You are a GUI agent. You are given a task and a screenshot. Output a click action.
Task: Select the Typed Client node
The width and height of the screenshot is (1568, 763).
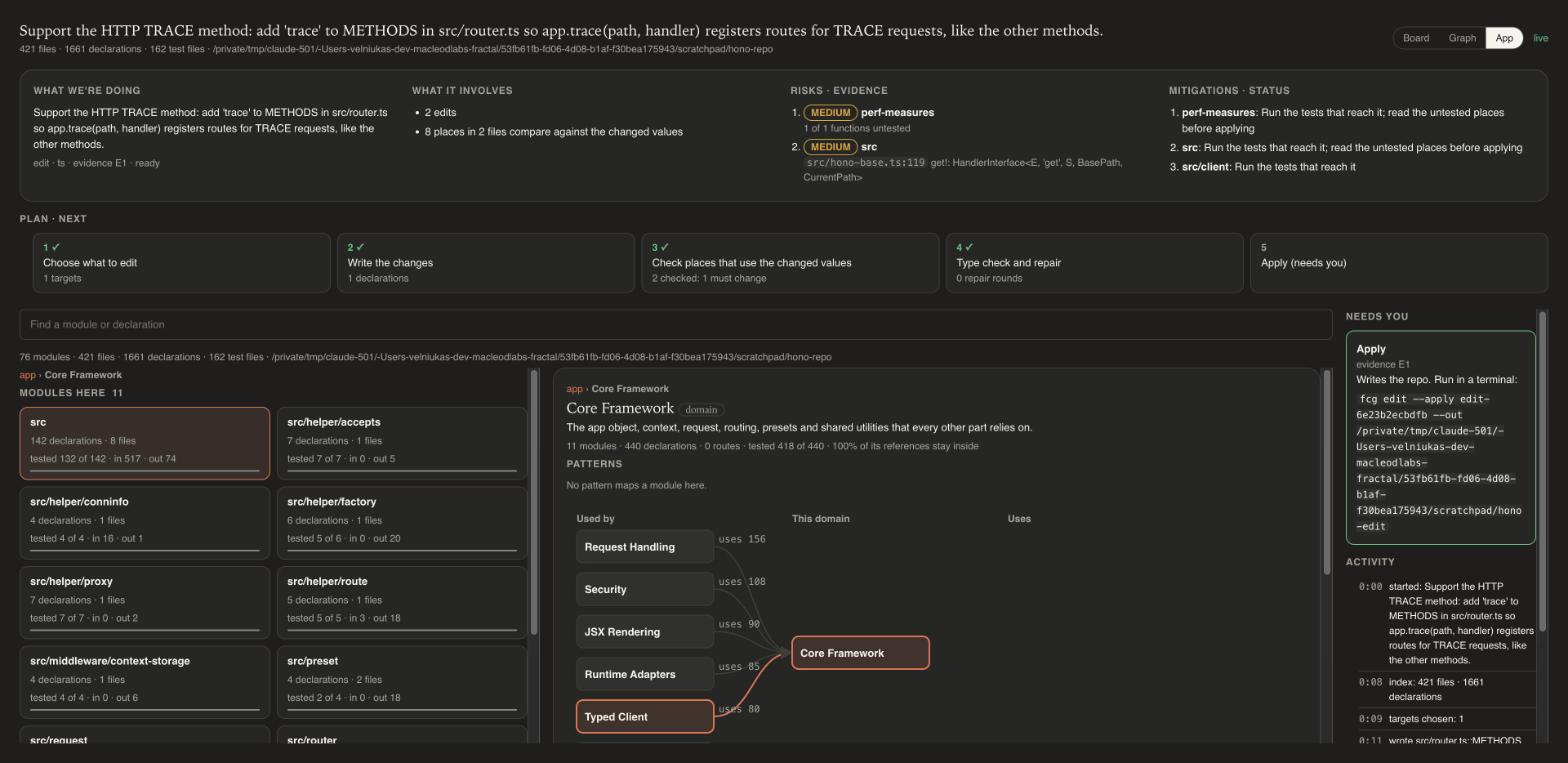click(x=645, y=717)
